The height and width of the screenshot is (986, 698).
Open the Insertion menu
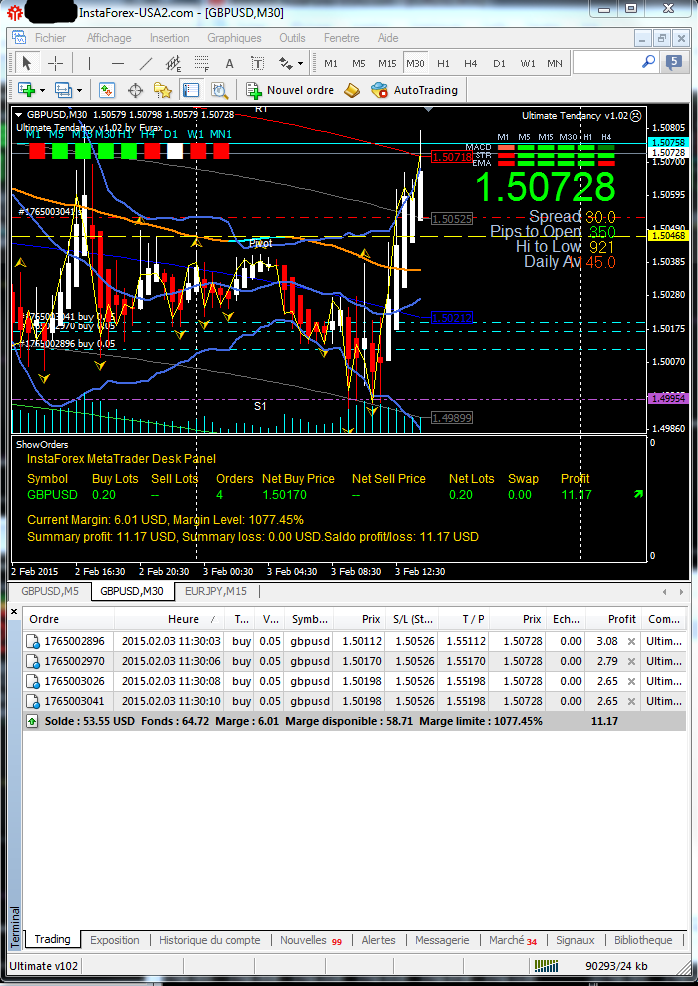169,38
